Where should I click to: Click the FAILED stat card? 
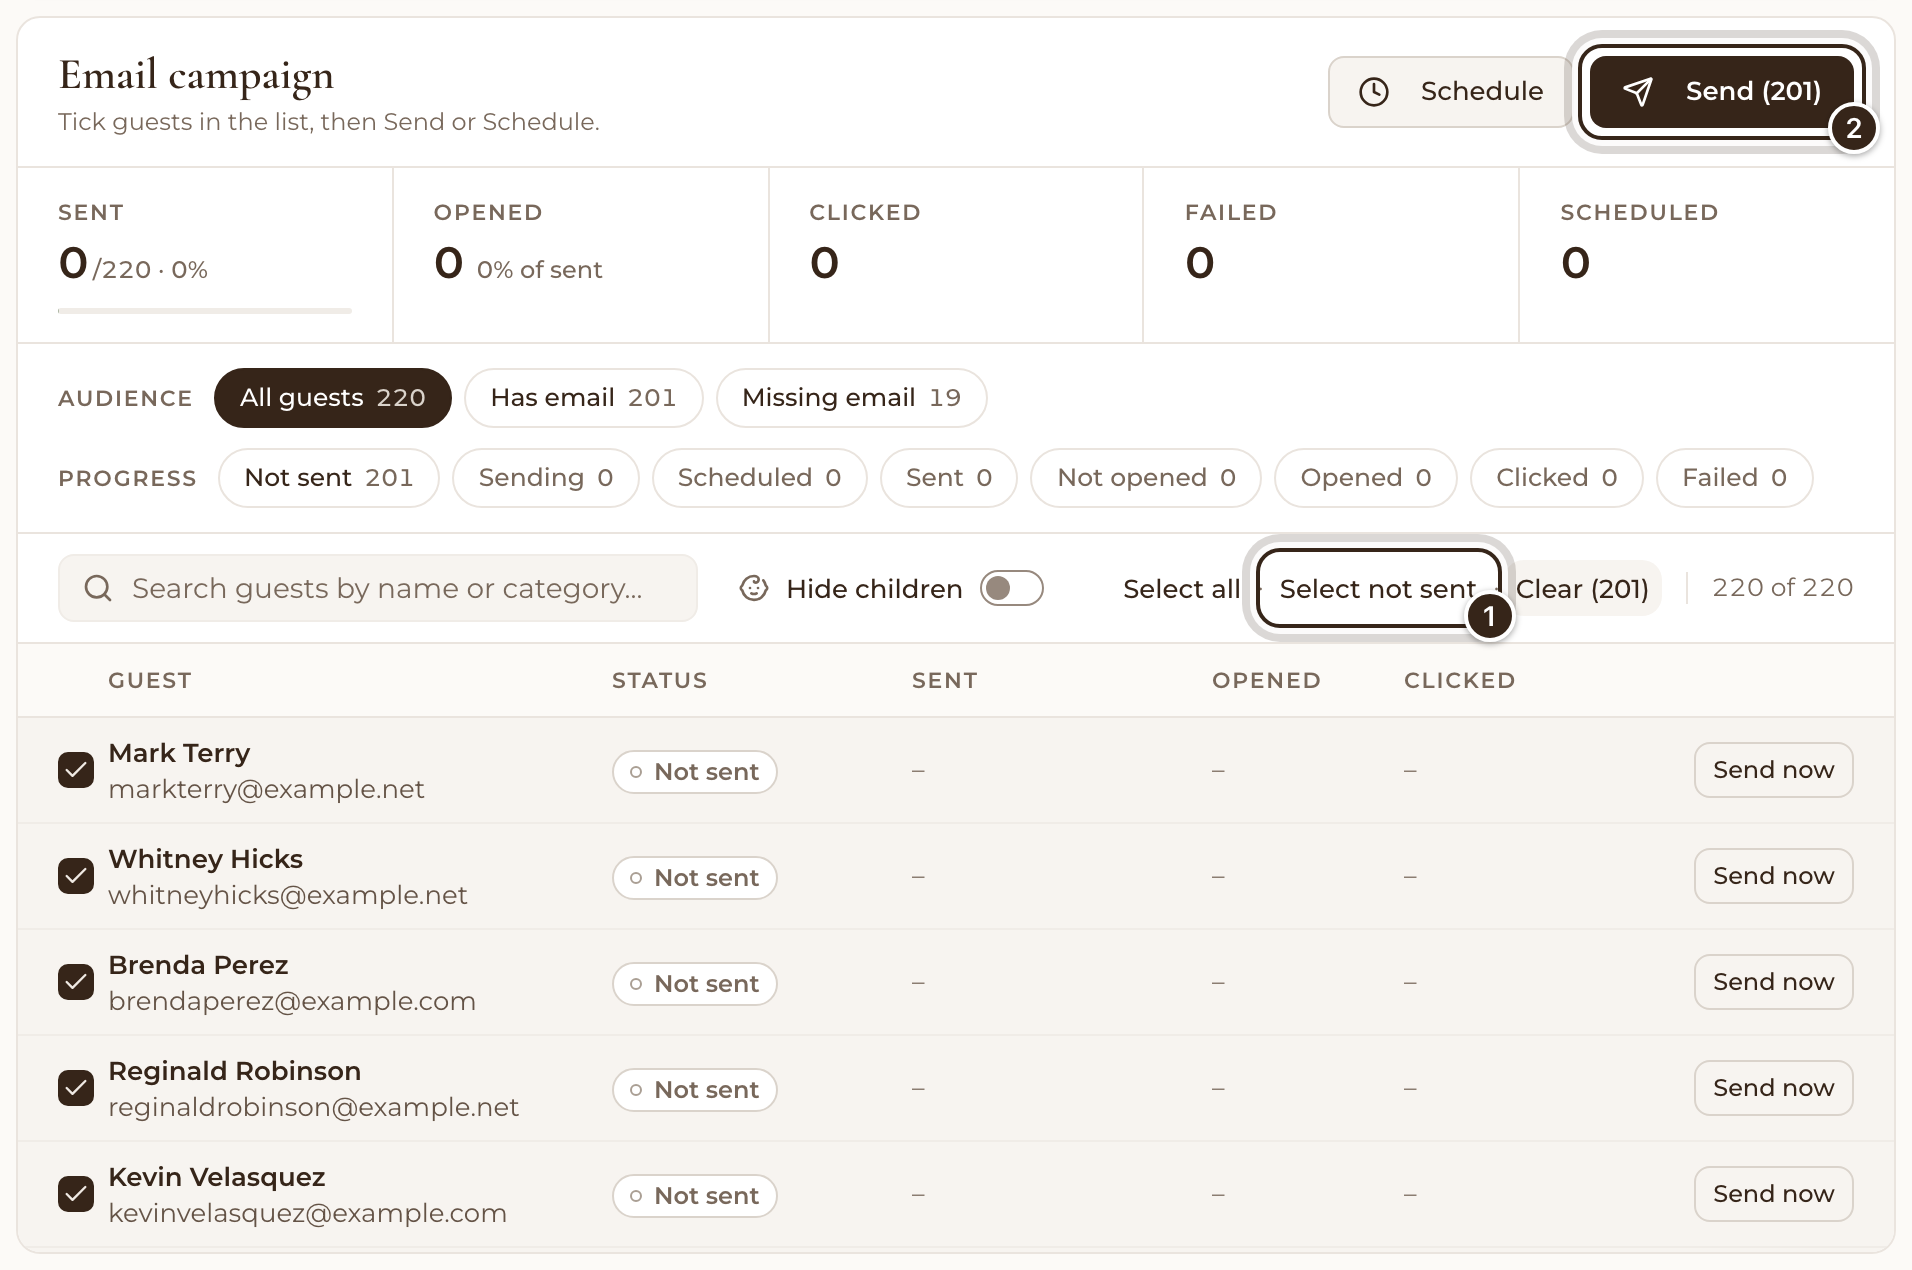tap(1331, 255)
